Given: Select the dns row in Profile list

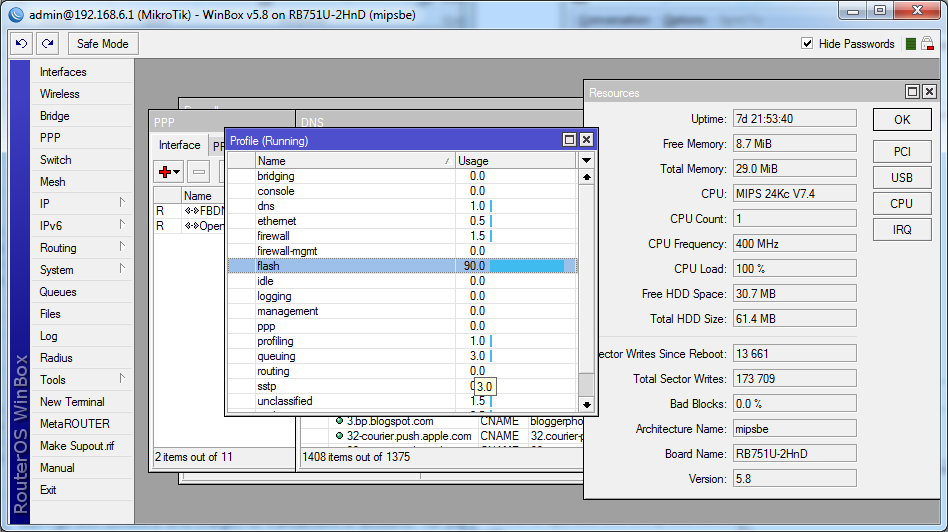Looking at the screenshot, I should [403, 206].
